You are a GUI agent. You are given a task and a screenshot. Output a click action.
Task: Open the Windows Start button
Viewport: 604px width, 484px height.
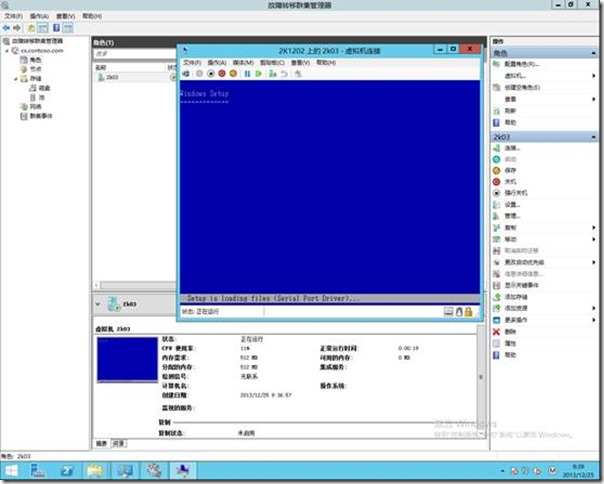pos(12,471)
